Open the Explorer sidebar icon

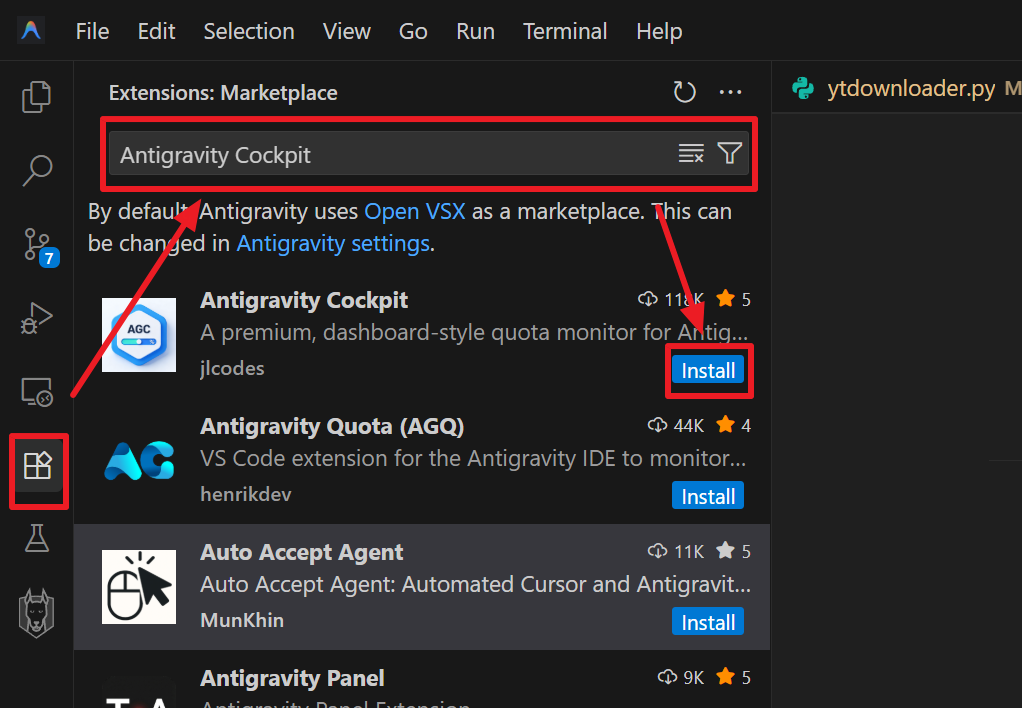click(36, 96)
